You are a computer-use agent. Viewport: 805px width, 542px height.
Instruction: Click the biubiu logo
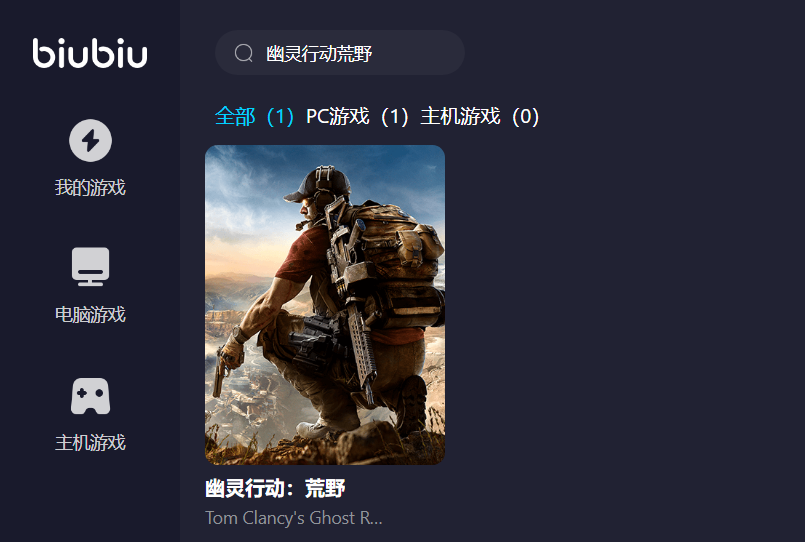point(90,53)
